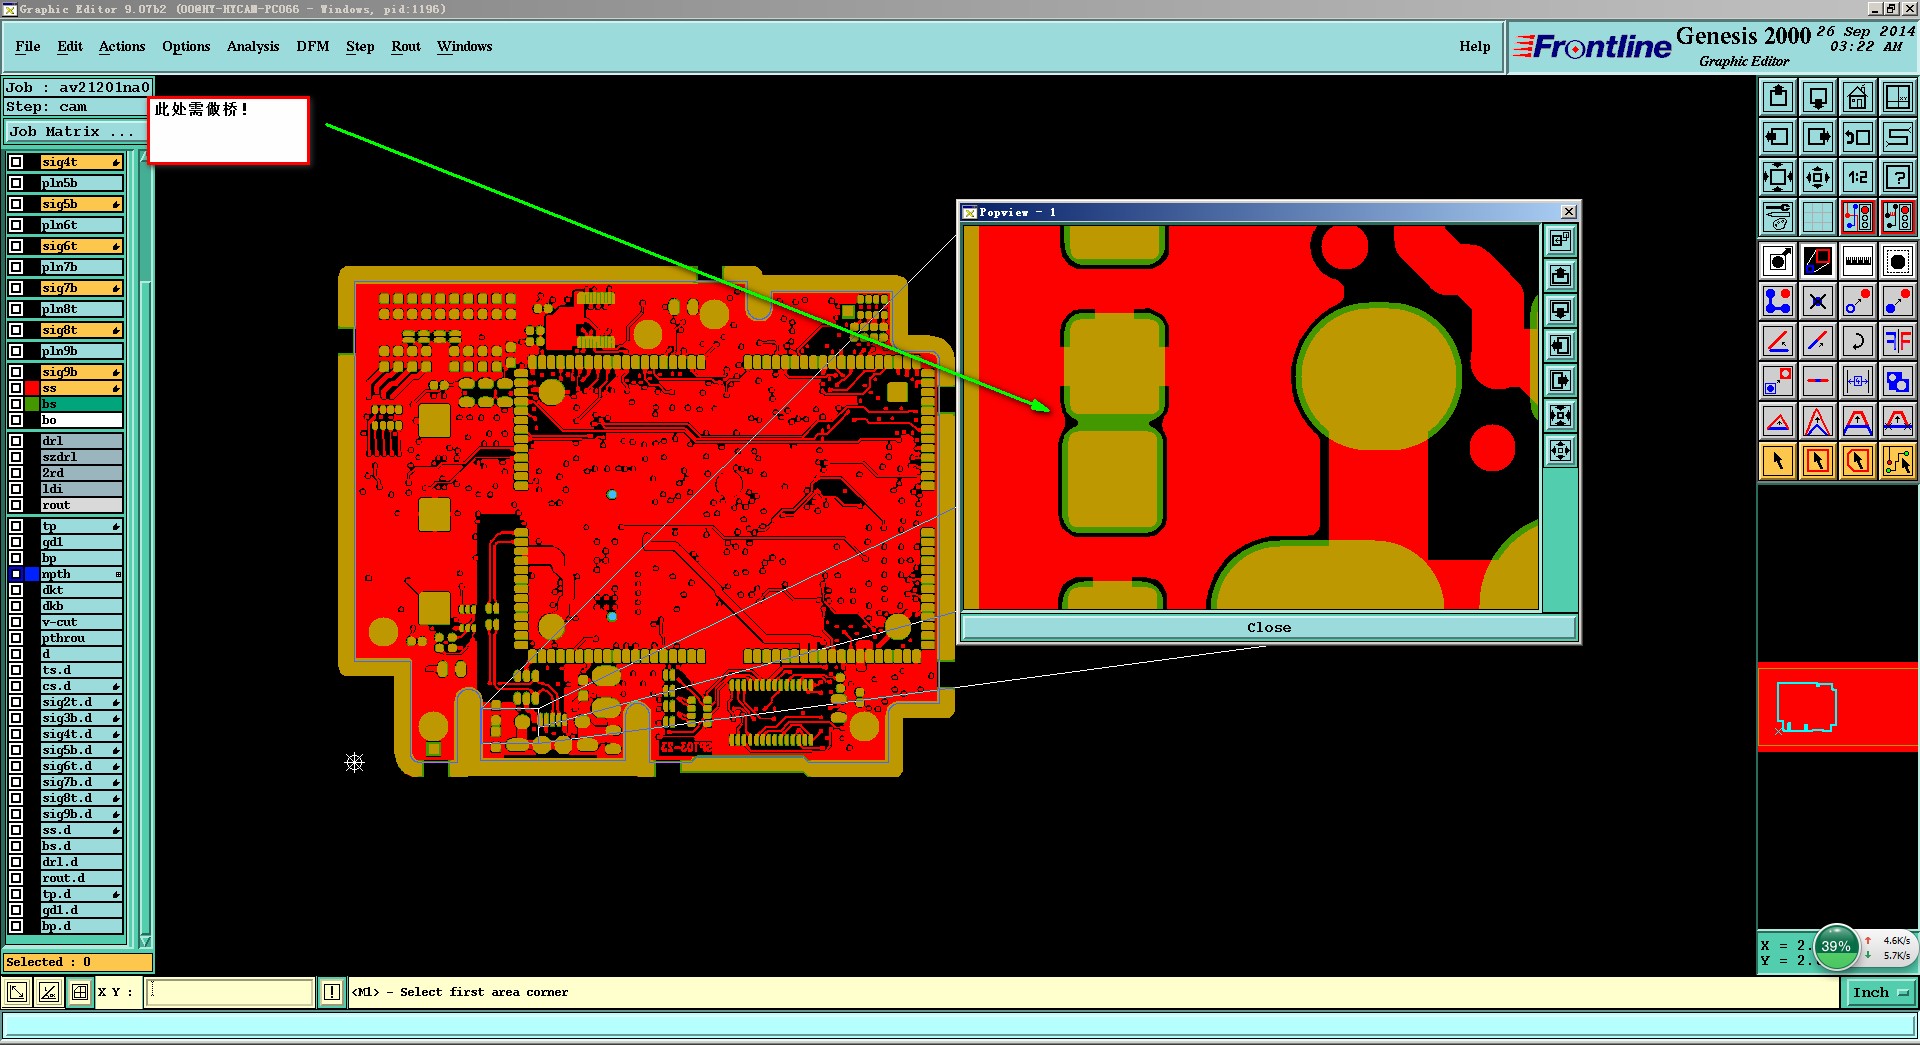
Task: Click the pan down view icon
Action: coord(1818,97)
